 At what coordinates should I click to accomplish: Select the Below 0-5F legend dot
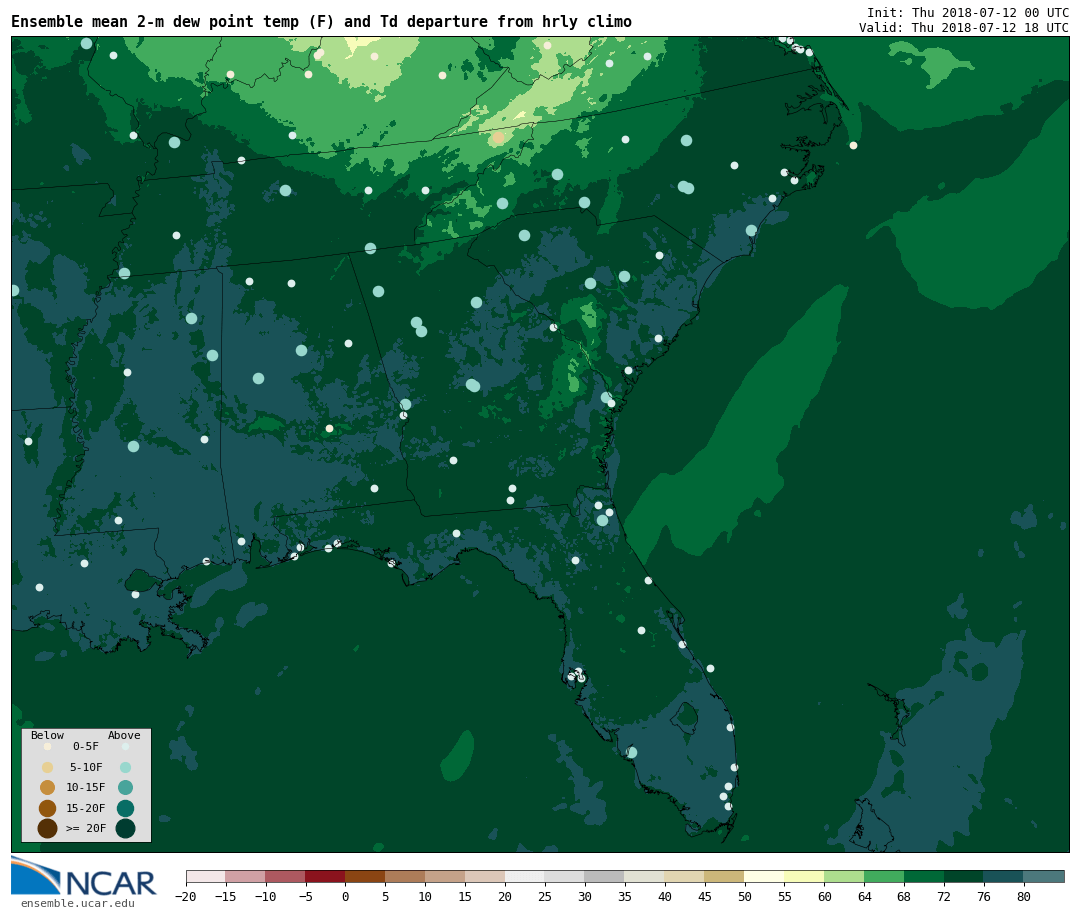coord(48,746)
